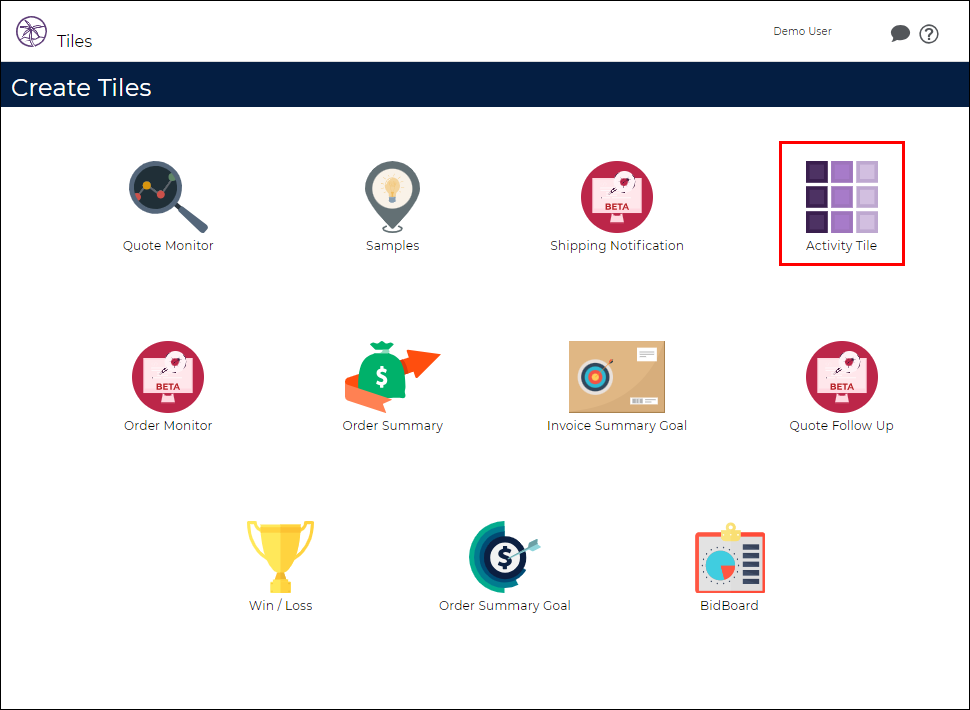Image resolution: width=970 pixels, height=710 pixels.
Task: Open the help question mark icon
Action: 929,33
